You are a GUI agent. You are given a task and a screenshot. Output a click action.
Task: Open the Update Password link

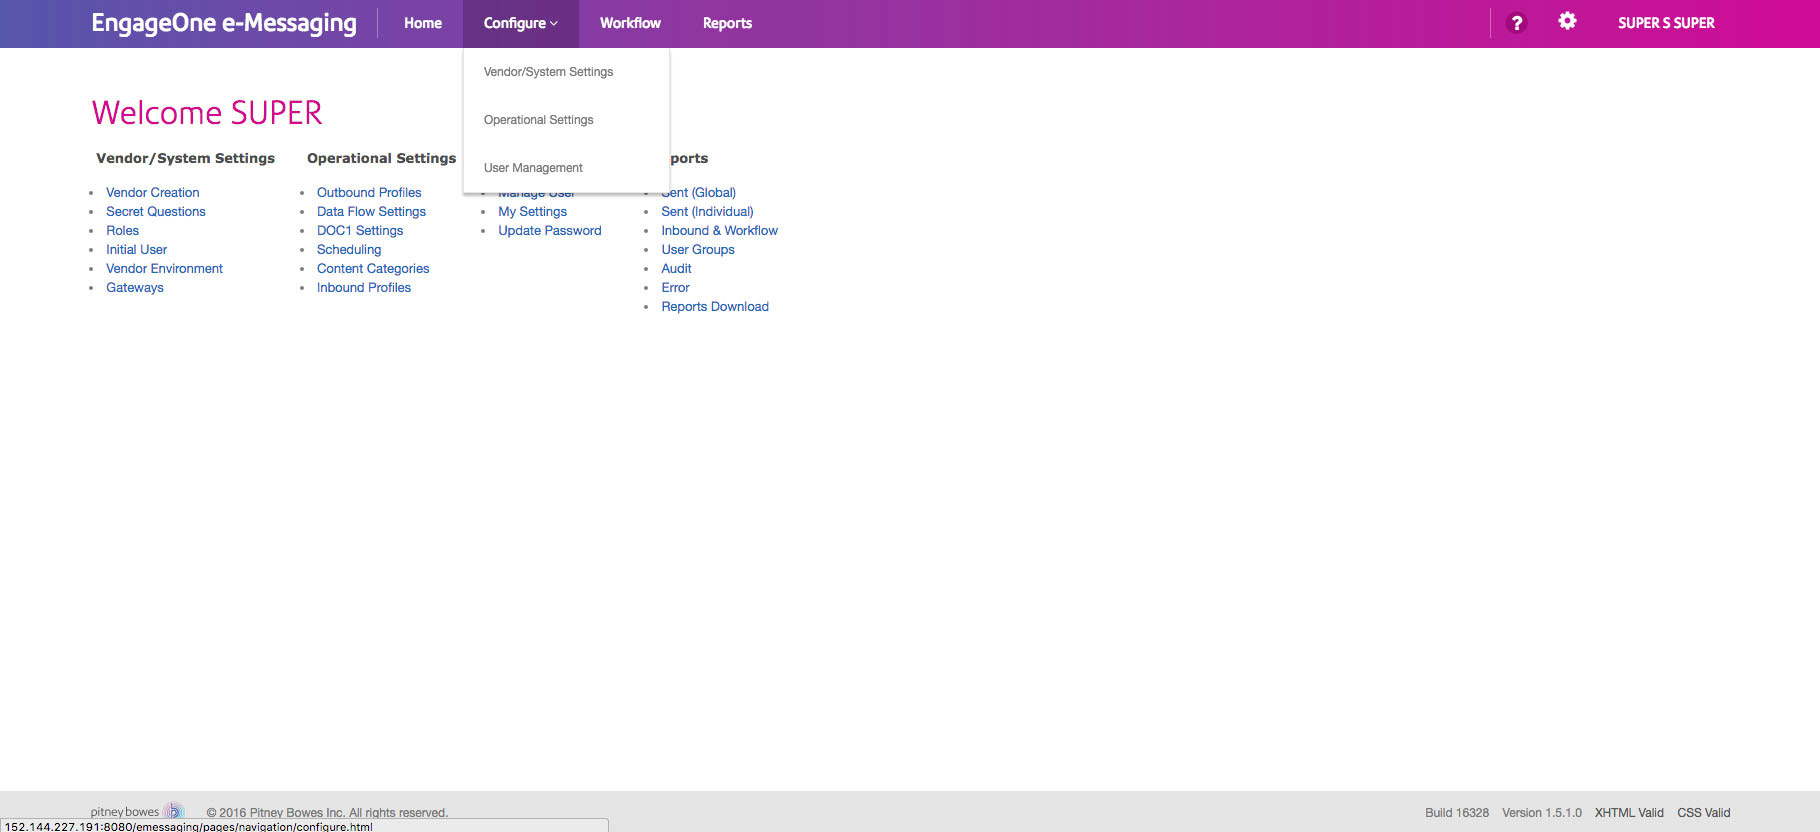(549, 231)
